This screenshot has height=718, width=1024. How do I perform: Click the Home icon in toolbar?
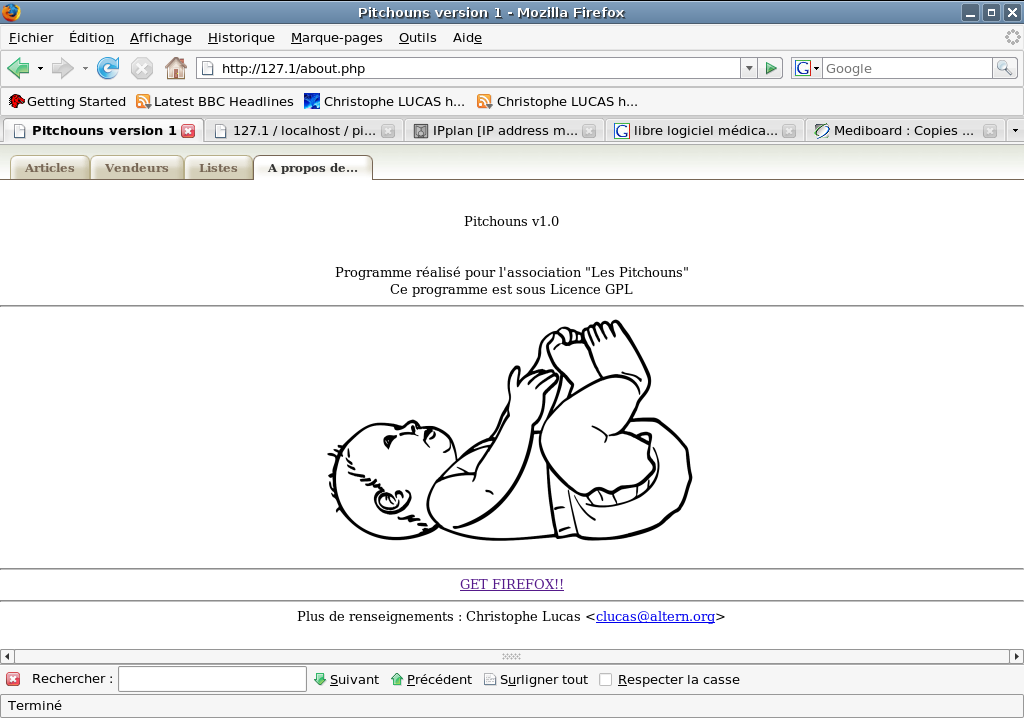[176, 68]
